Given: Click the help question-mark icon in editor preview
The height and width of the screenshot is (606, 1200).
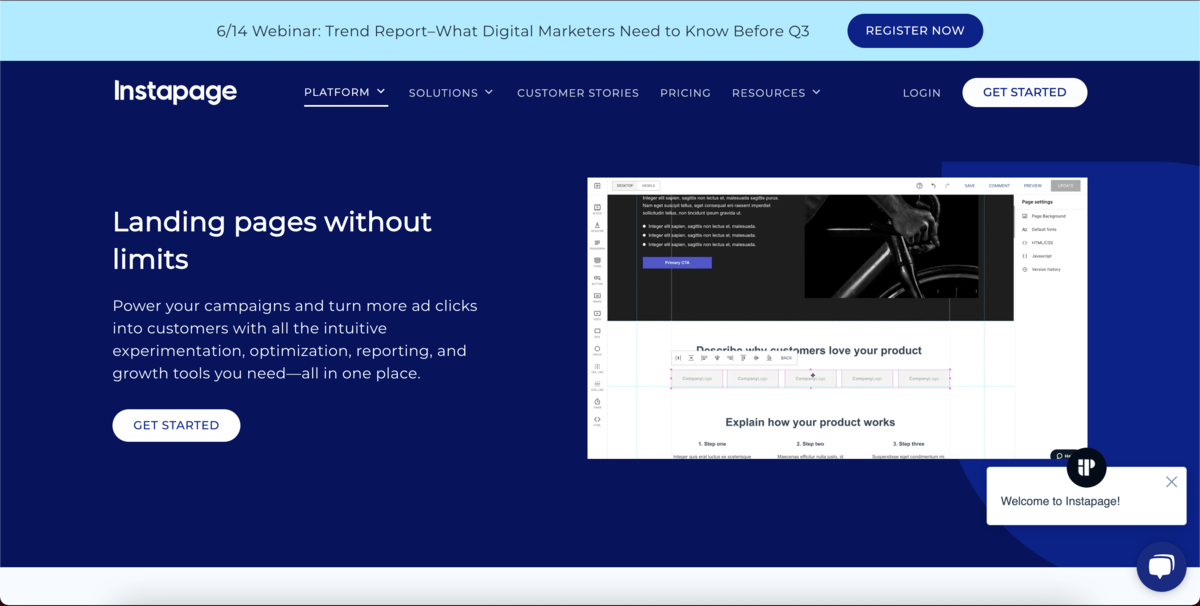Looking at the screenshot, I should coord(920,186).
